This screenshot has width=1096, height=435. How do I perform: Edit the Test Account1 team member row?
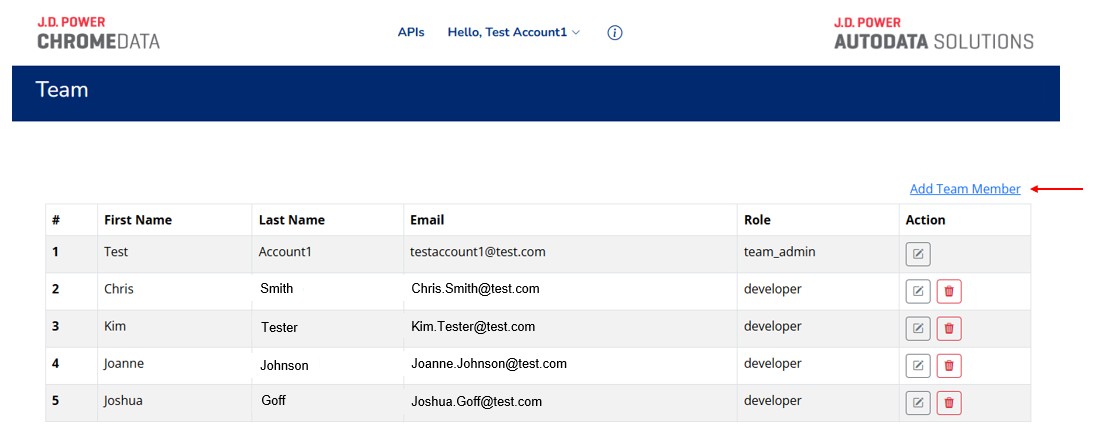918,254
